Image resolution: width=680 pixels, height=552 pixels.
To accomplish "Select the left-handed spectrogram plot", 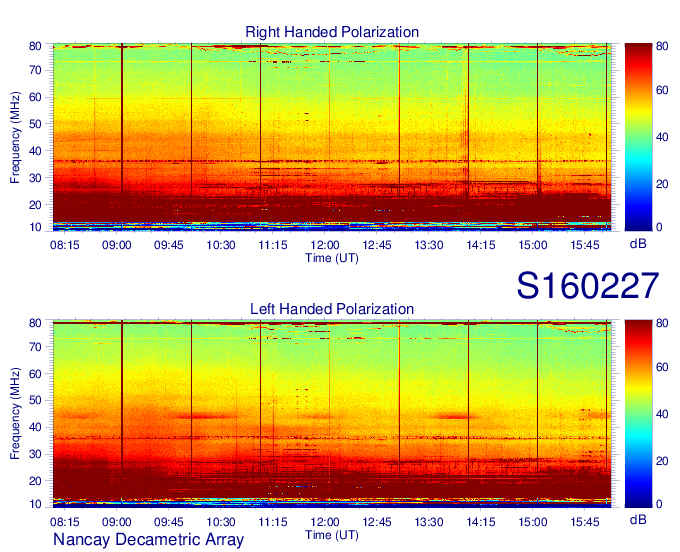I will [332, 414].
